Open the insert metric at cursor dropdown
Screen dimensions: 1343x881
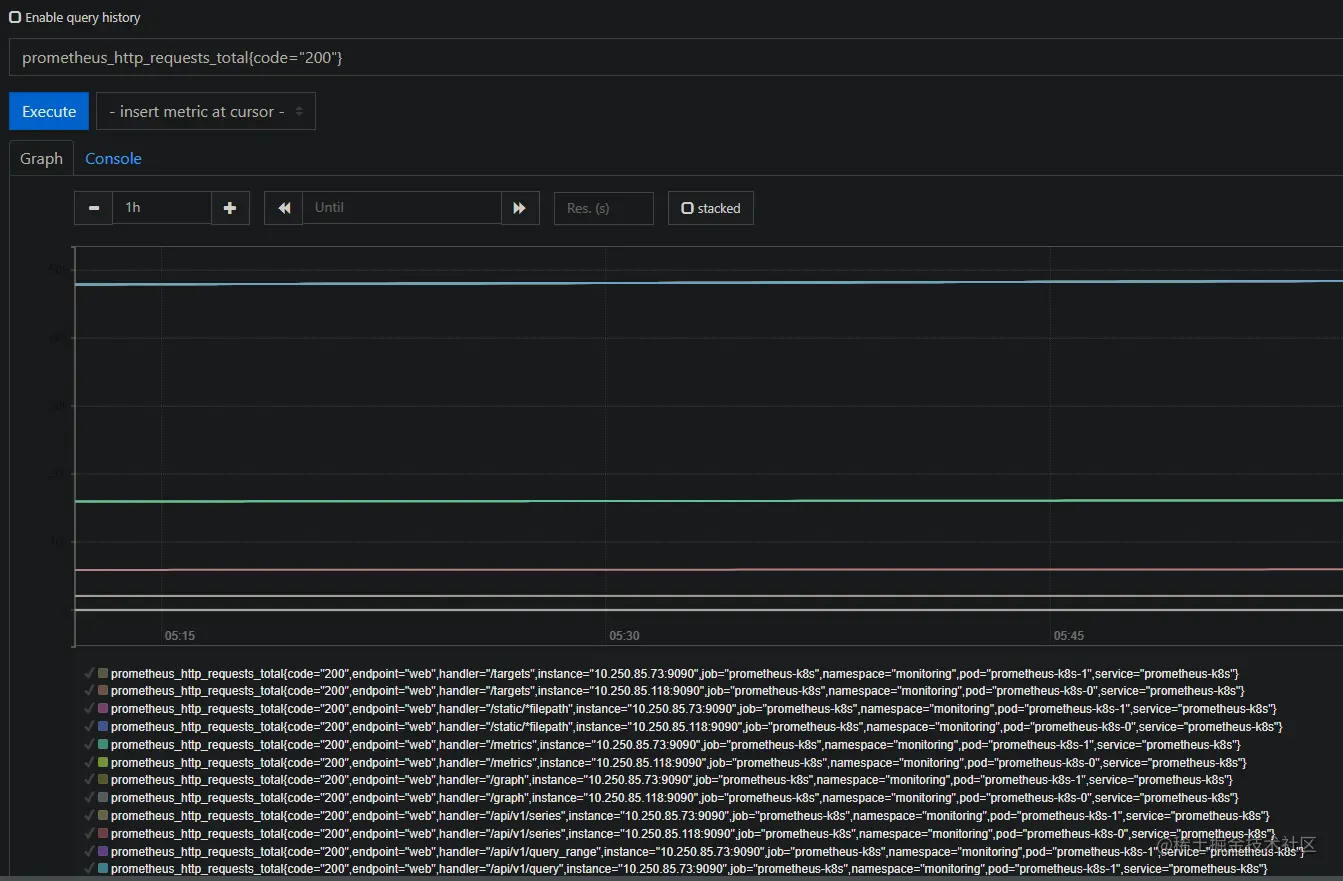pos(206,111)
